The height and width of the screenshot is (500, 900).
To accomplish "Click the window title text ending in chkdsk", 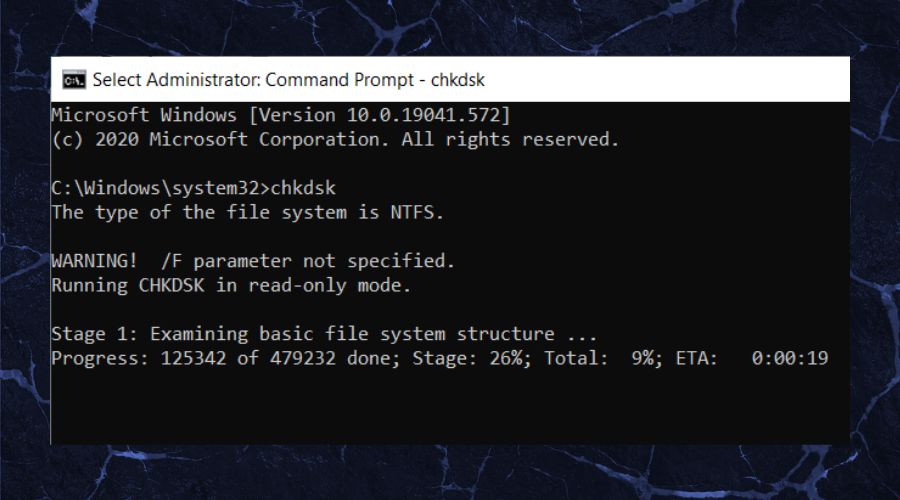I will click(x=288, y=80).
